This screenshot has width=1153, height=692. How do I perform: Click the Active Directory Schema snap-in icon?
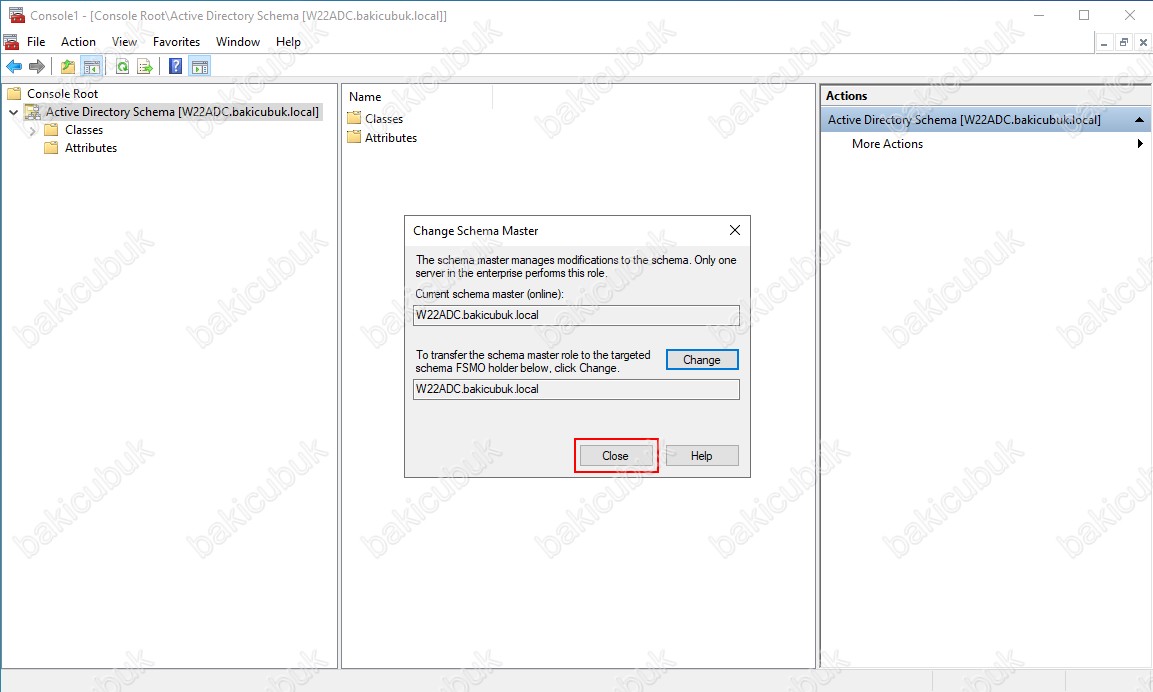coord(32,112)
